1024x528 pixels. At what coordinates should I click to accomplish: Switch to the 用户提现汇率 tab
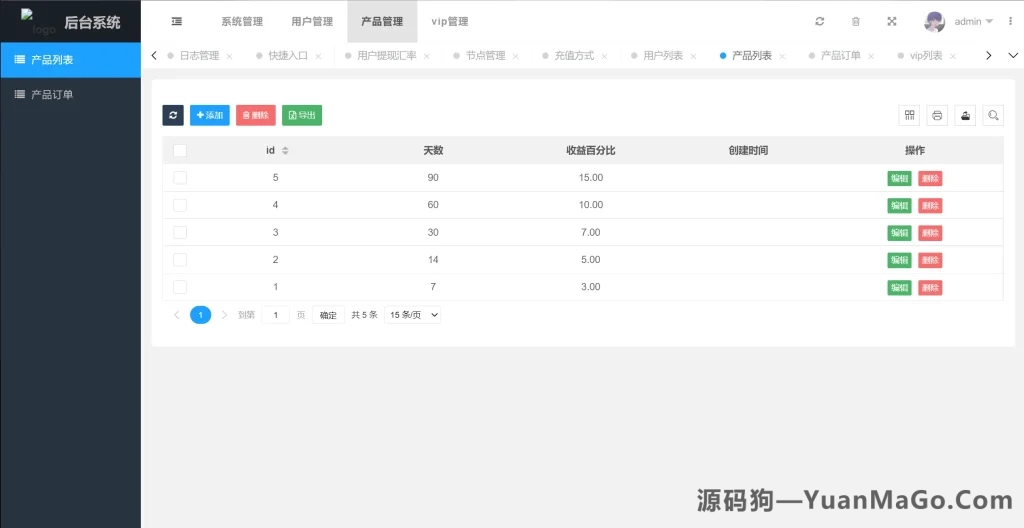(387, 56)
